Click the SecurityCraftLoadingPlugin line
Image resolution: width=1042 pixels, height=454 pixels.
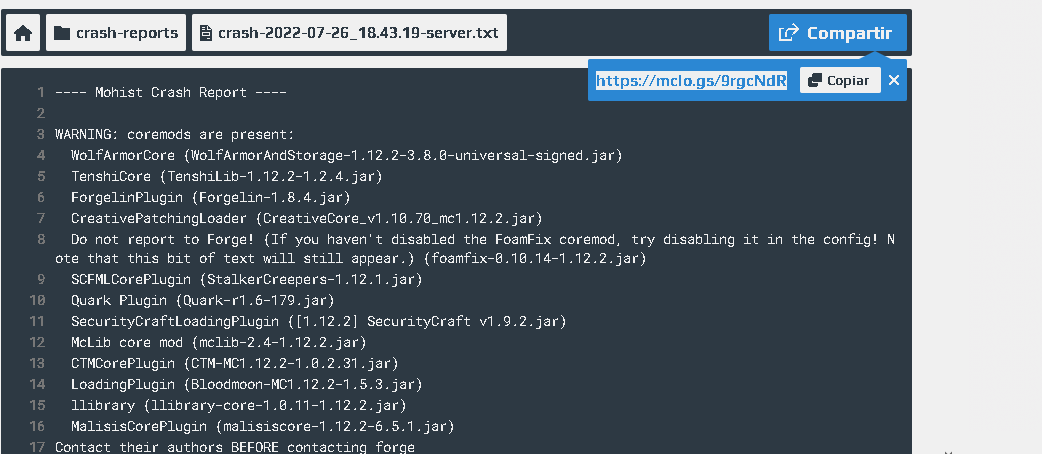point(318,322)
